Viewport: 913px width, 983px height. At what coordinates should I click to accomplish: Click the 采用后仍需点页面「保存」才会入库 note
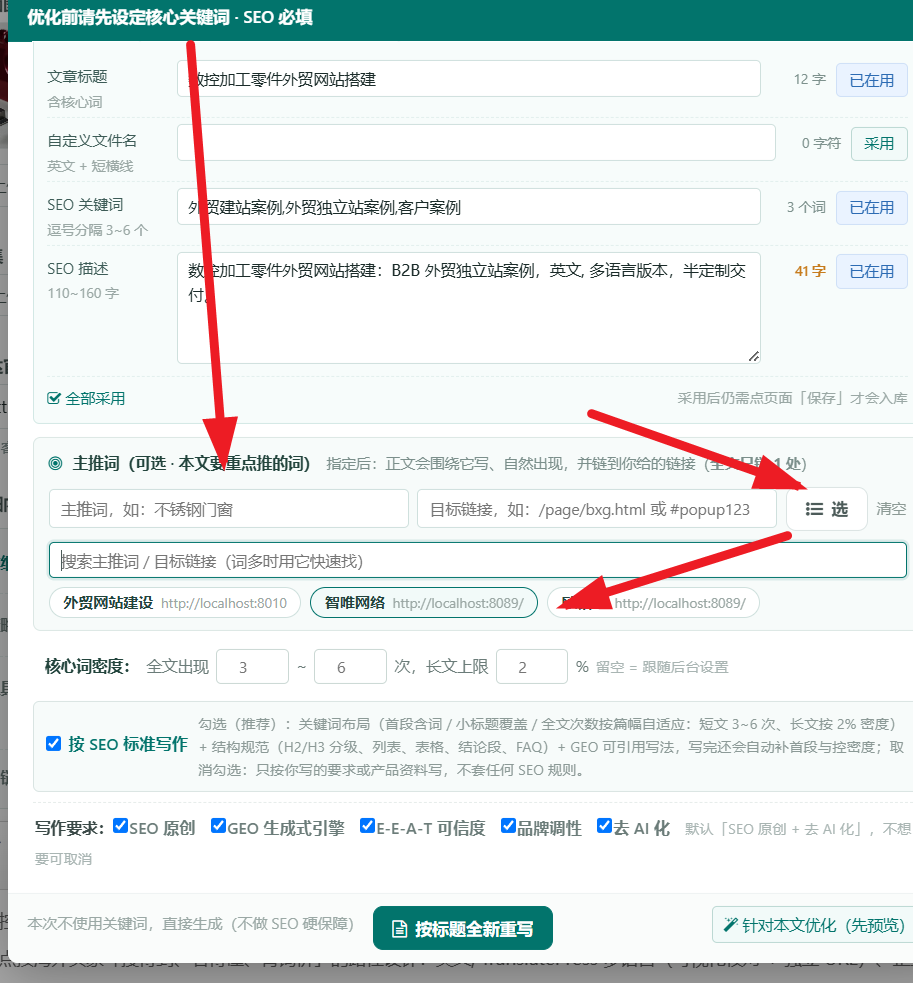(792, 398)
